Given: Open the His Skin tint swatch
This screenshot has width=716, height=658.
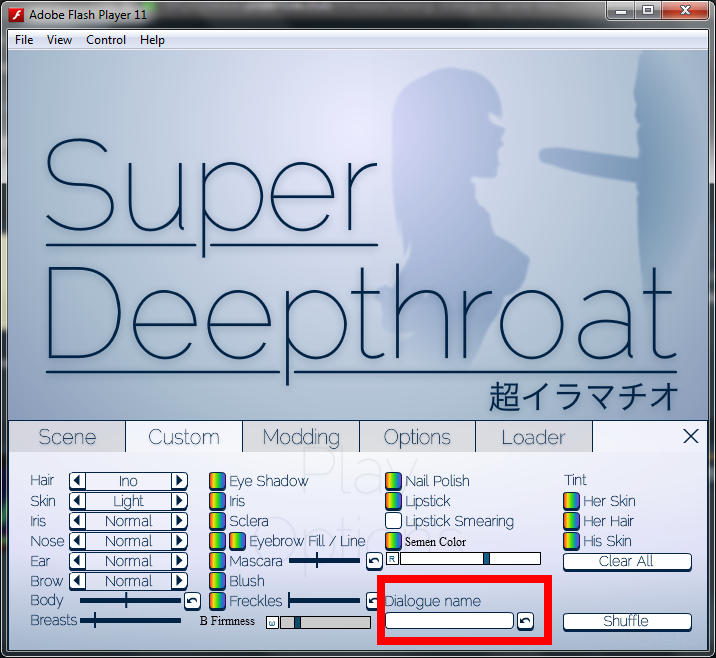Looking at the screenshot, I should point(571,541).
